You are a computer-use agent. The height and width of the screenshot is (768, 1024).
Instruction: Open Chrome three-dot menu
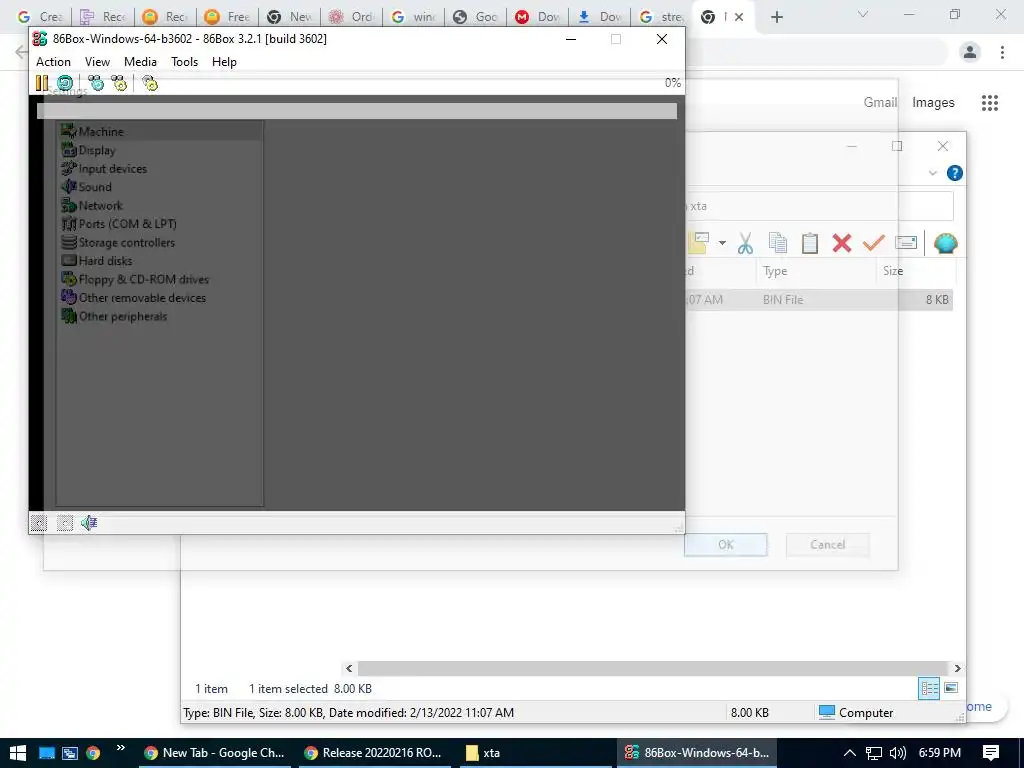pyautogui.click(x=1002, y=52)
